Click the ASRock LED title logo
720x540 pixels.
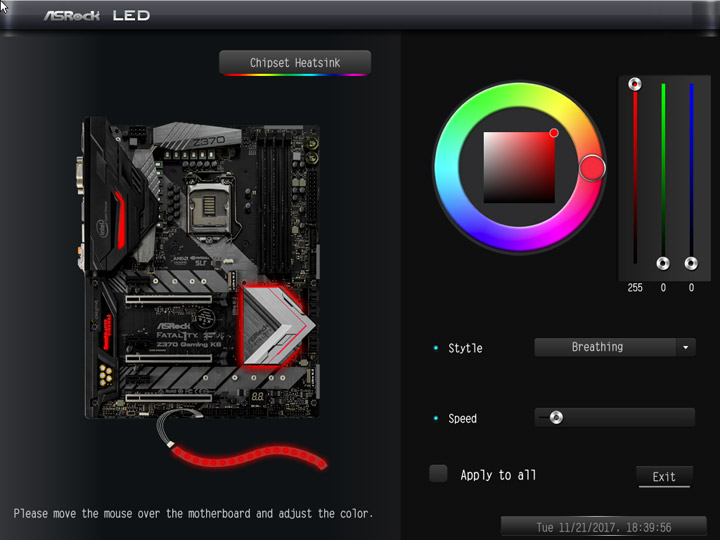coord(97,16)
